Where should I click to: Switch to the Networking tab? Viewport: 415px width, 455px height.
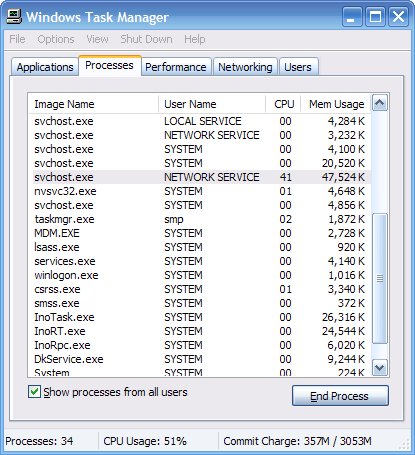[245, 67]
